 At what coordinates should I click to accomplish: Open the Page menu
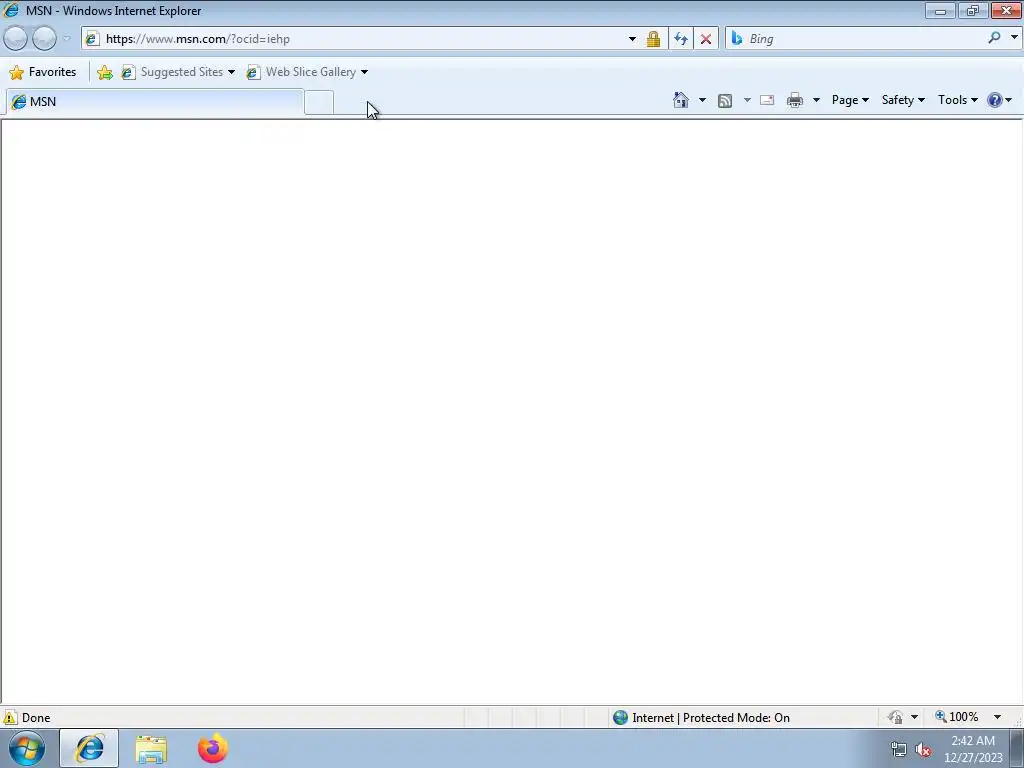(x=850, y=100)
